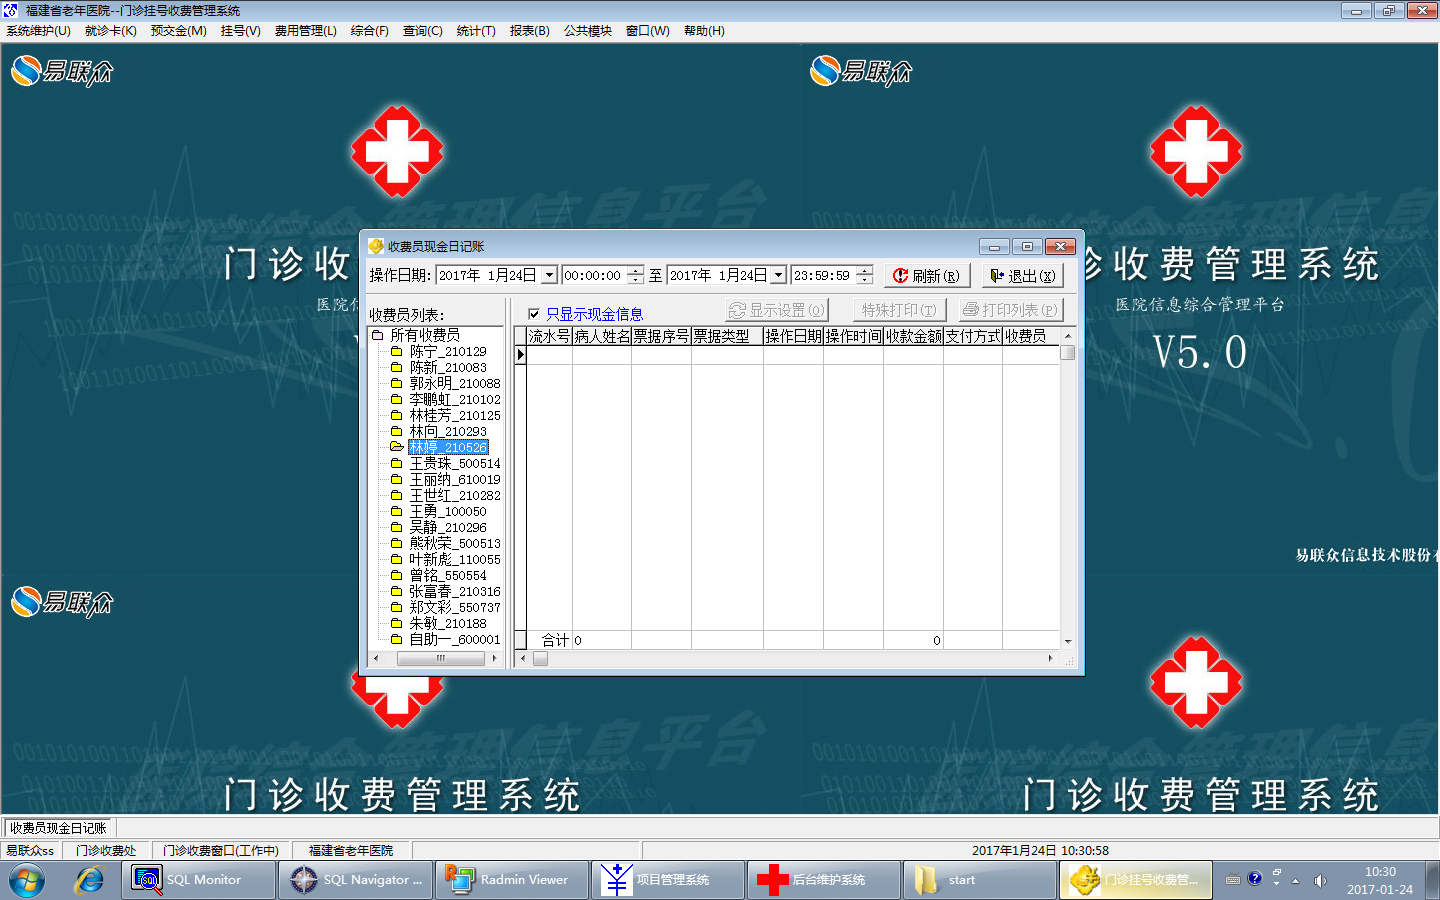Open the start folder in the taskbar
The image size is (1440, 900).
pyautogui.click(x=981, y=880)
